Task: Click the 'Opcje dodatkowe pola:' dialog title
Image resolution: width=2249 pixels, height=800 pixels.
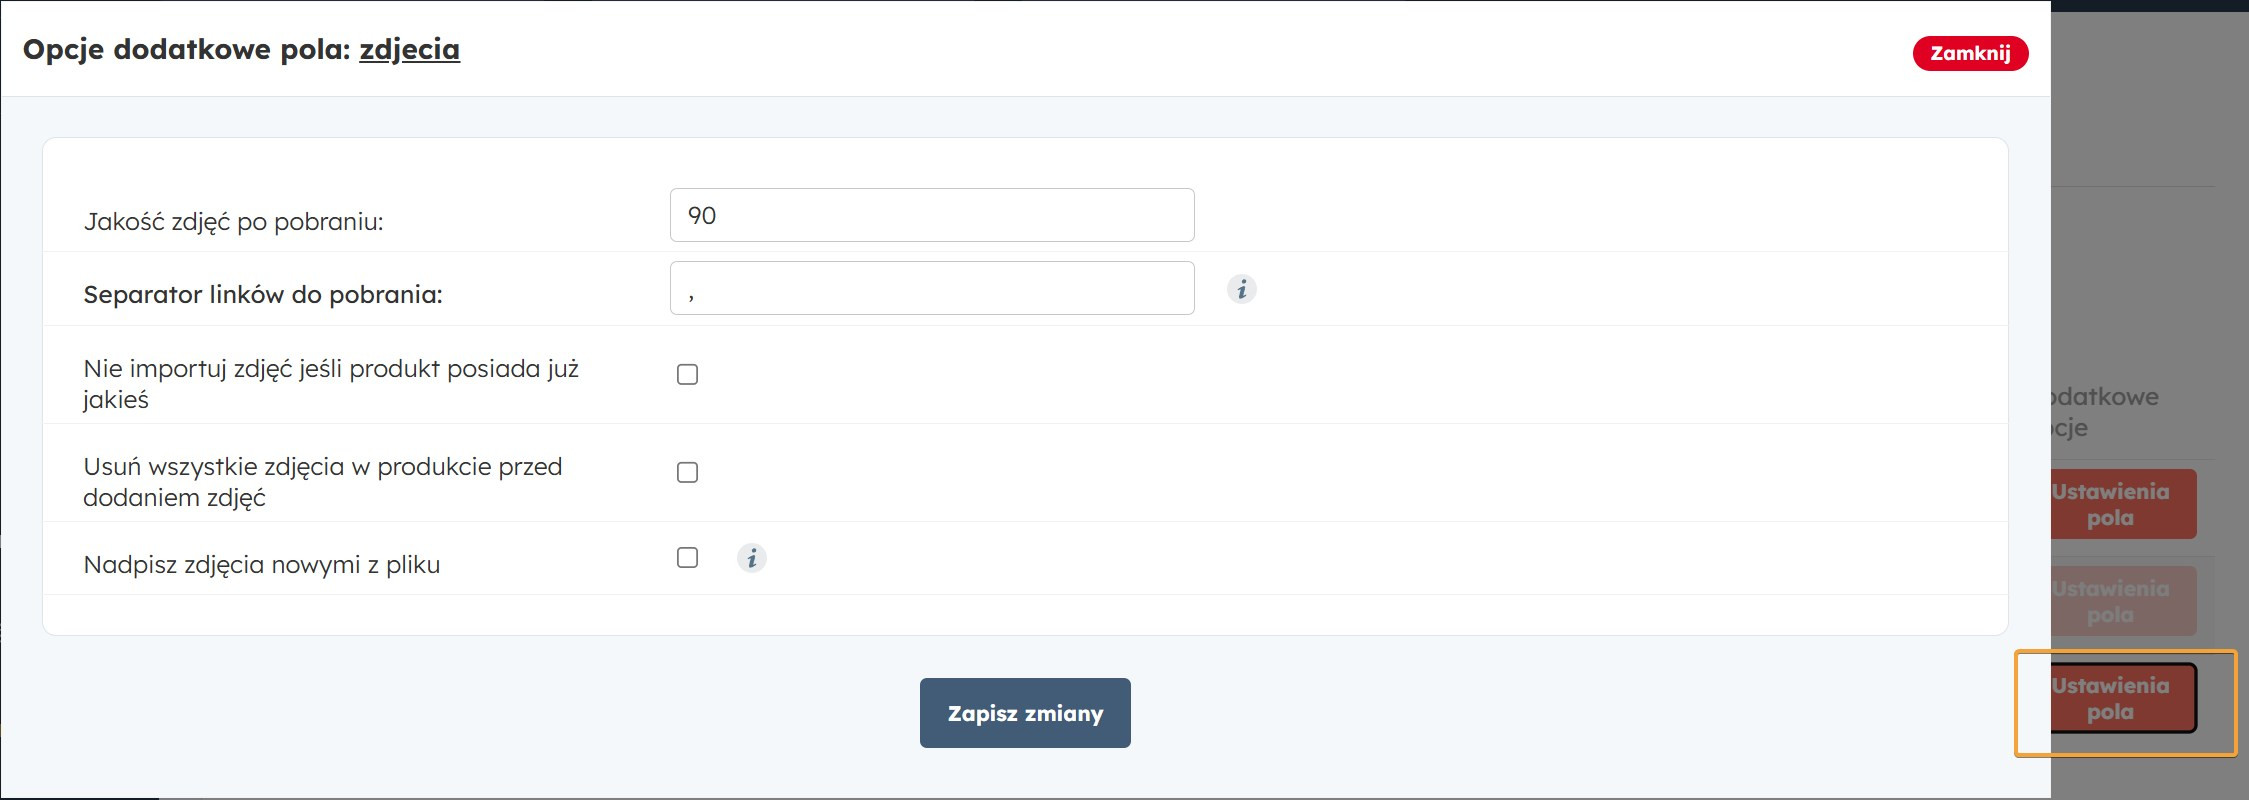Action: tap(187, 49)
